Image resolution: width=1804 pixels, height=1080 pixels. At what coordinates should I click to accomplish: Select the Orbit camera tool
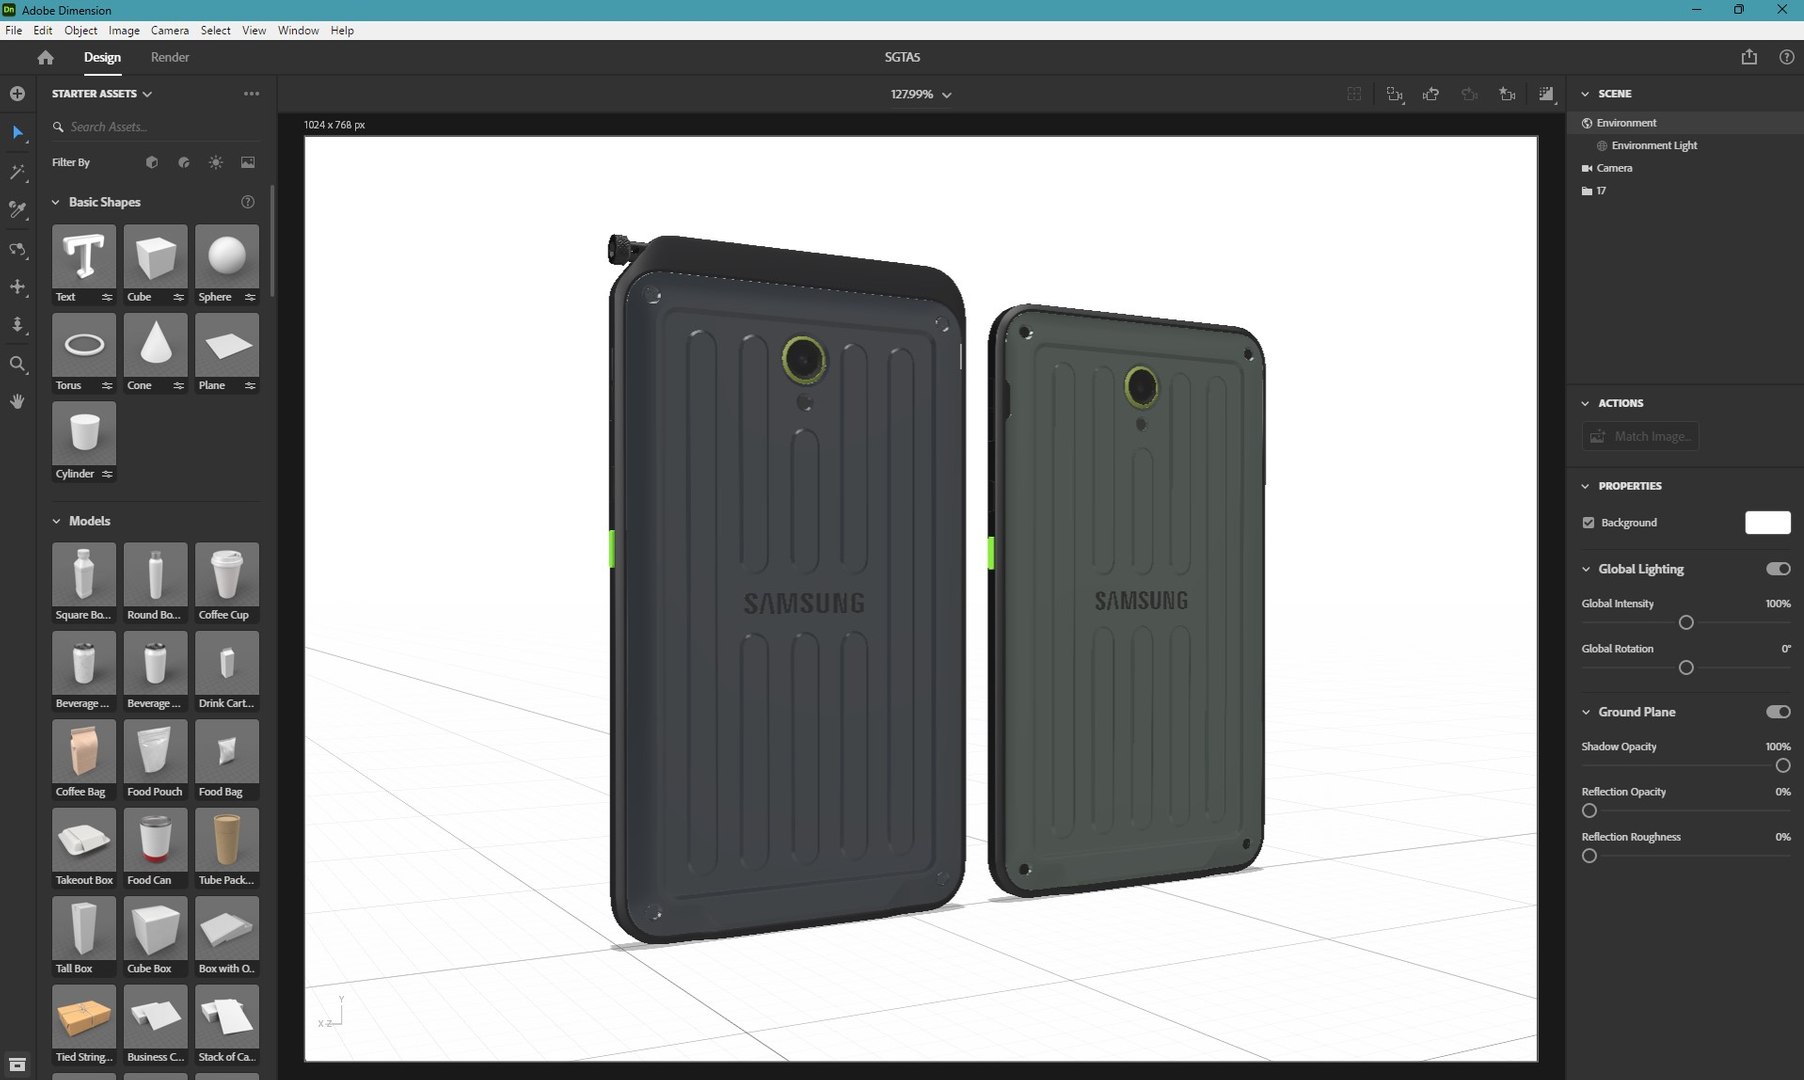pyautogui.click(x=17, y=249)
